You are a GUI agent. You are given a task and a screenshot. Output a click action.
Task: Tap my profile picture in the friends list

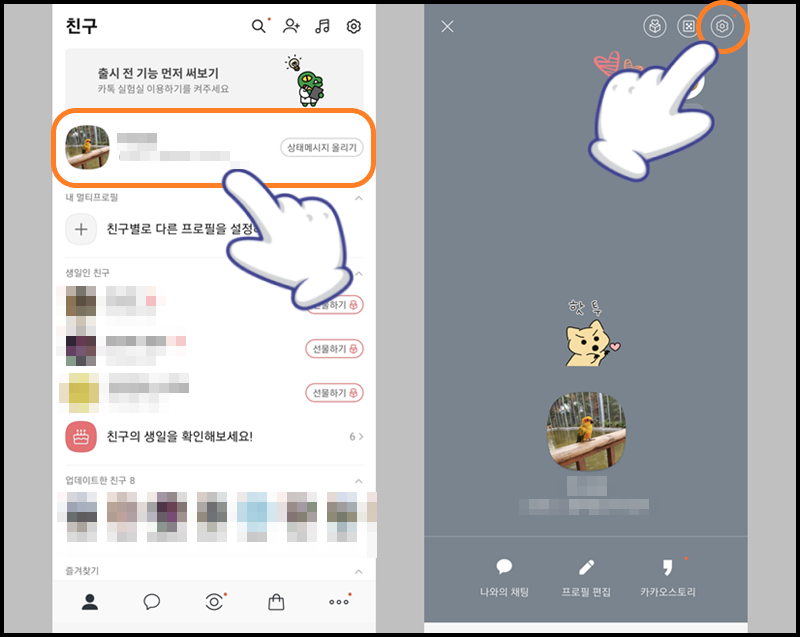coord(87,147)
